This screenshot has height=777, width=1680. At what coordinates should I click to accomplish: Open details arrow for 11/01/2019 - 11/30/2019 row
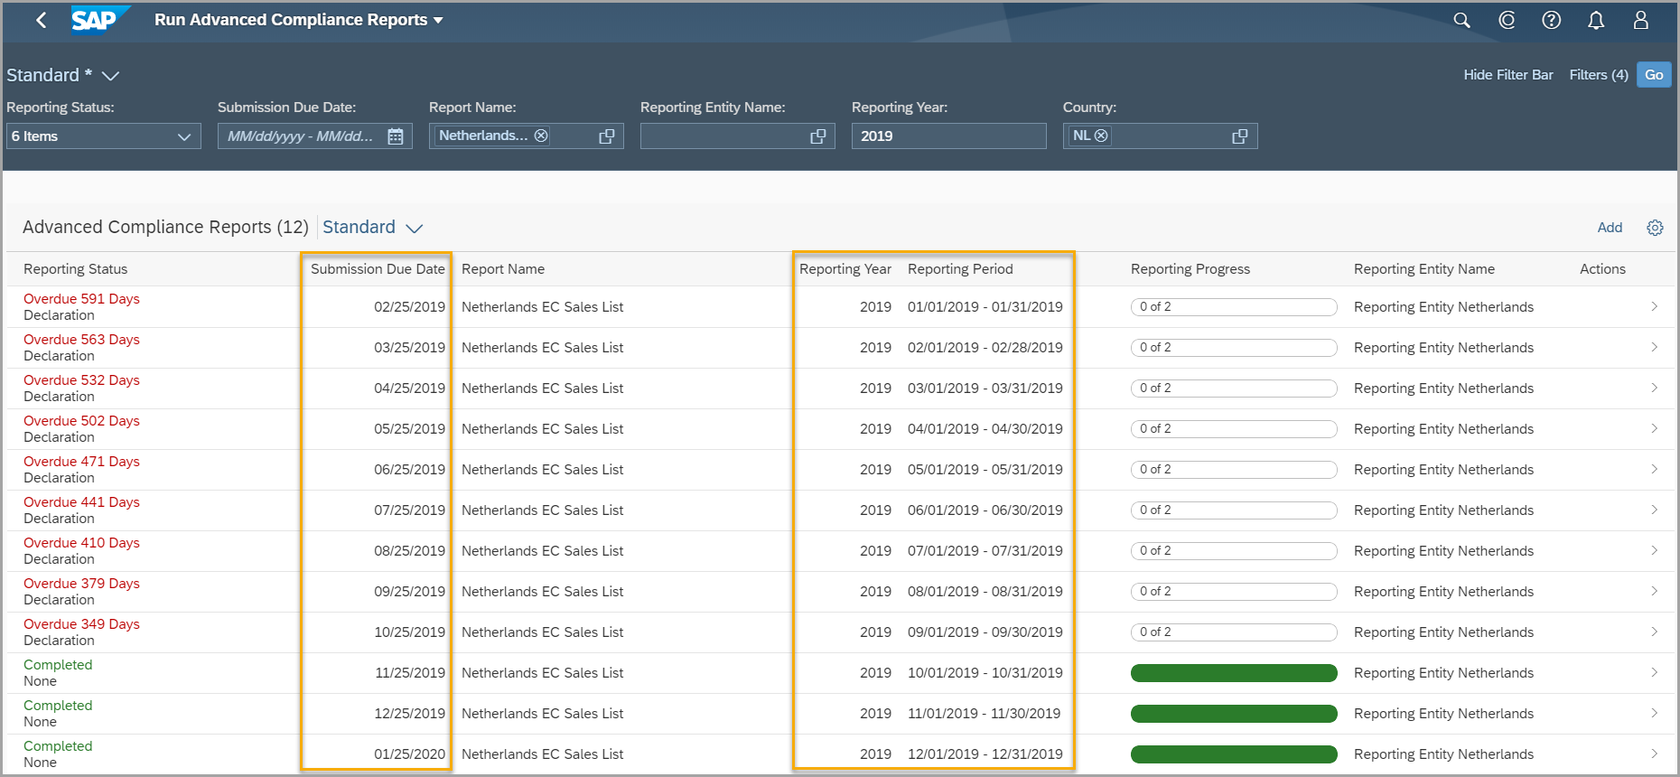click(1654, 713)
